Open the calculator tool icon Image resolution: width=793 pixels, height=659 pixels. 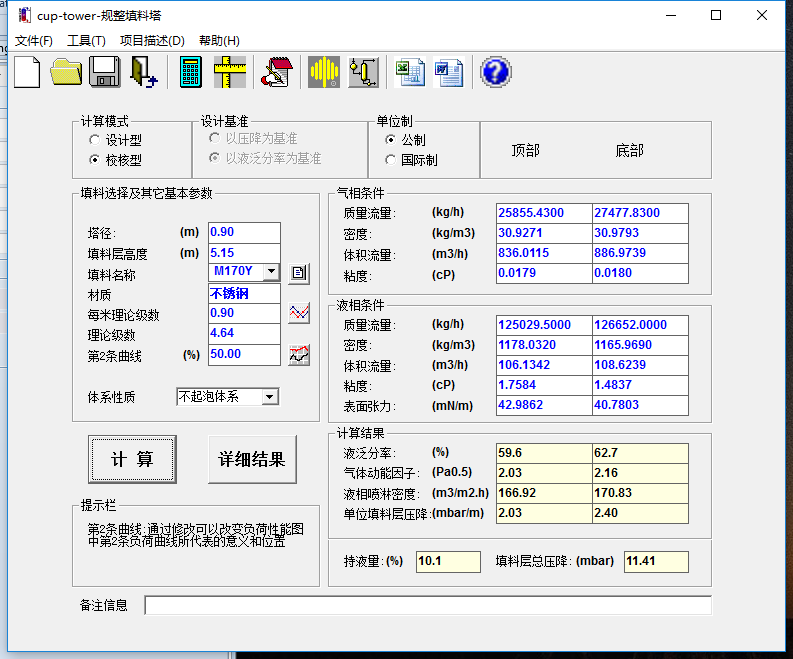coord(191,72)
